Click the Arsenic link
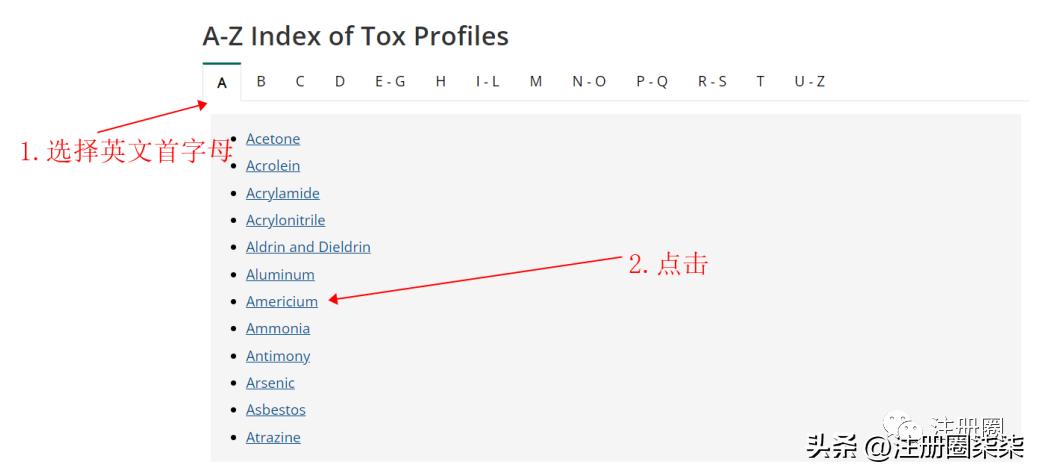1038x474 pixels. pos(270,383)
